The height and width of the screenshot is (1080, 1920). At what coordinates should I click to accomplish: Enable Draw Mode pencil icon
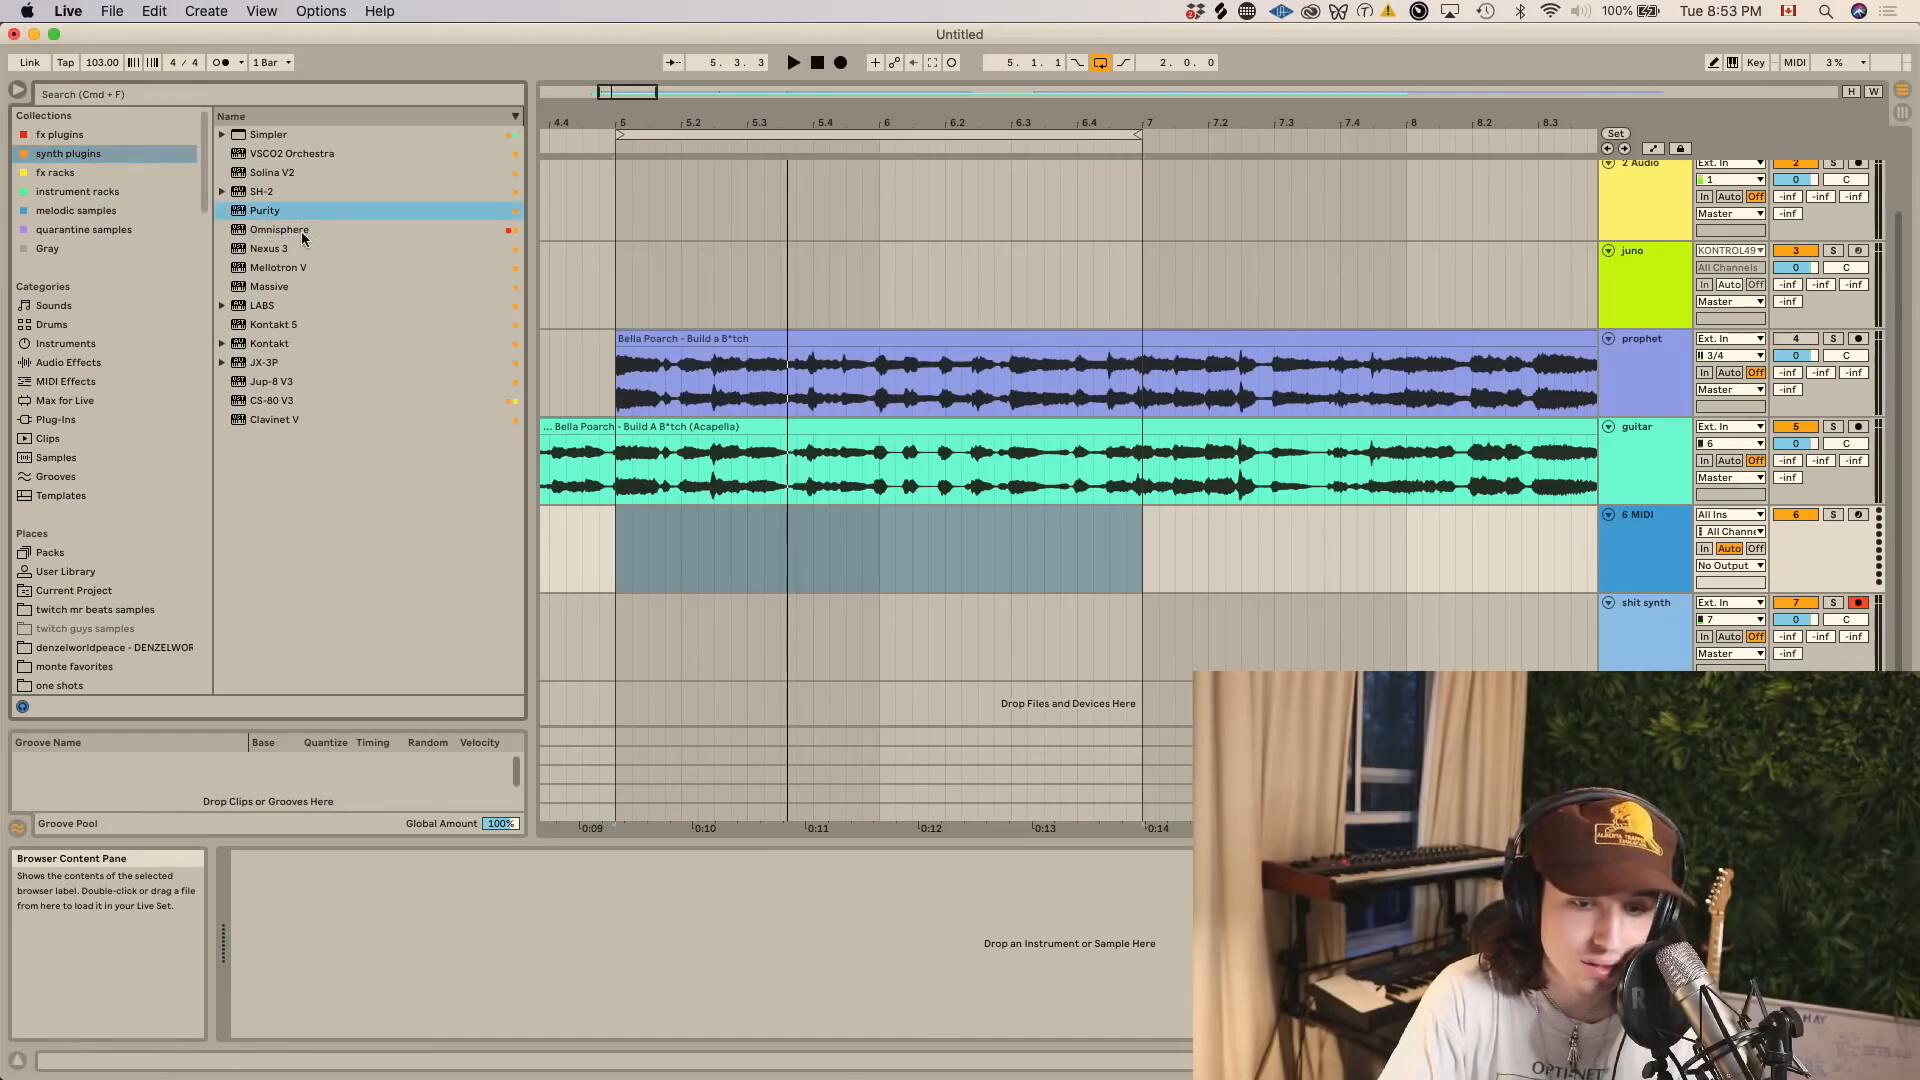pos(1713,62)
